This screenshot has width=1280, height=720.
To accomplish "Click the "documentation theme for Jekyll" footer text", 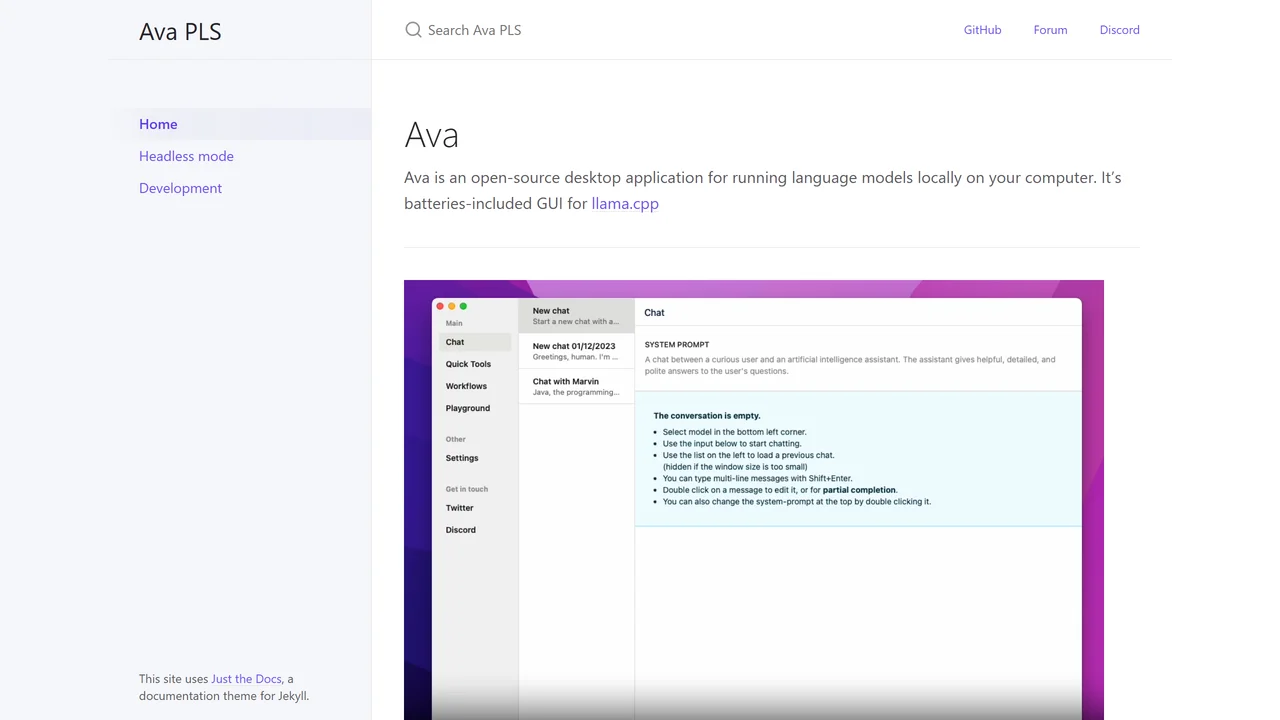I will click(x=224, y=696).
